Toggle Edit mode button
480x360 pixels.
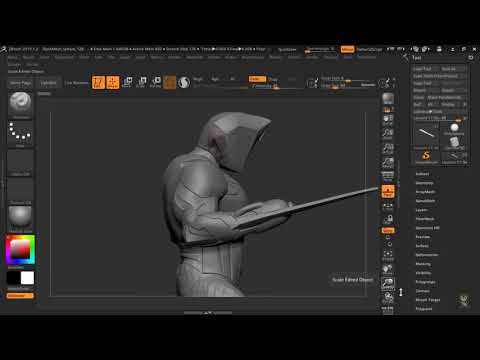tap(98, 82)
